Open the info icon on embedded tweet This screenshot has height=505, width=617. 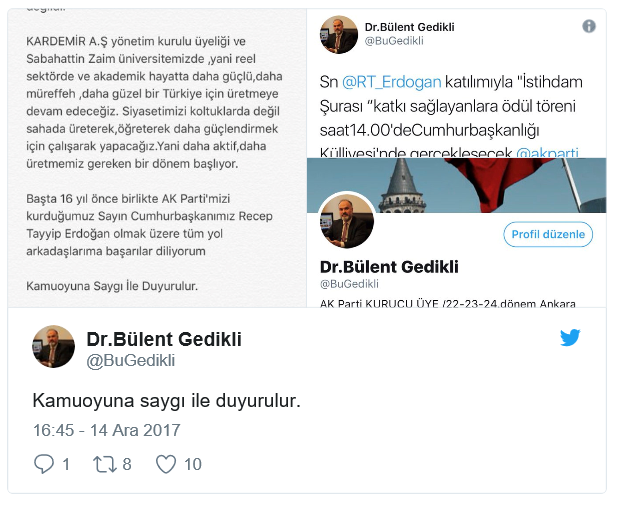589,26
